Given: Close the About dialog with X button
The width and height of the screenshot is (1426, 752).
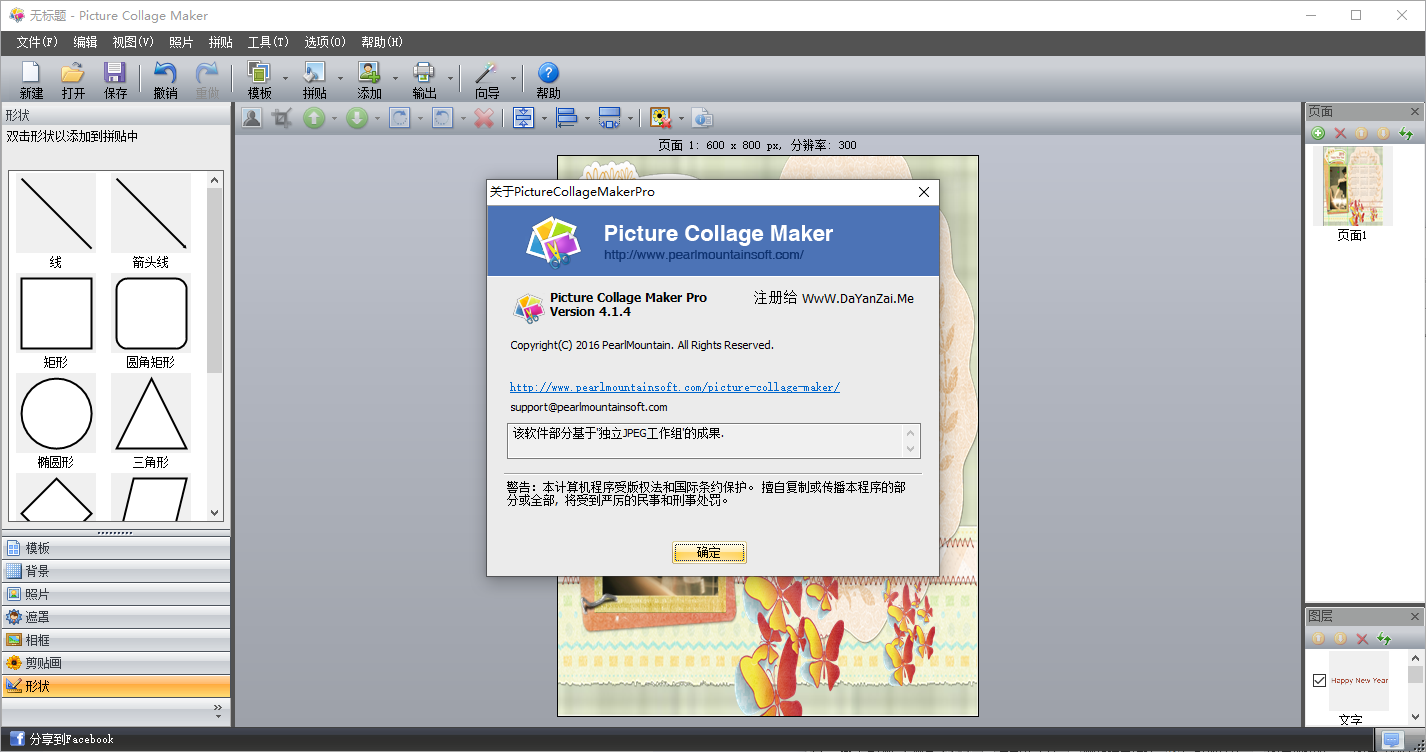Looking at the screenshot, I should pyautogui.click(x=924, y=192).
